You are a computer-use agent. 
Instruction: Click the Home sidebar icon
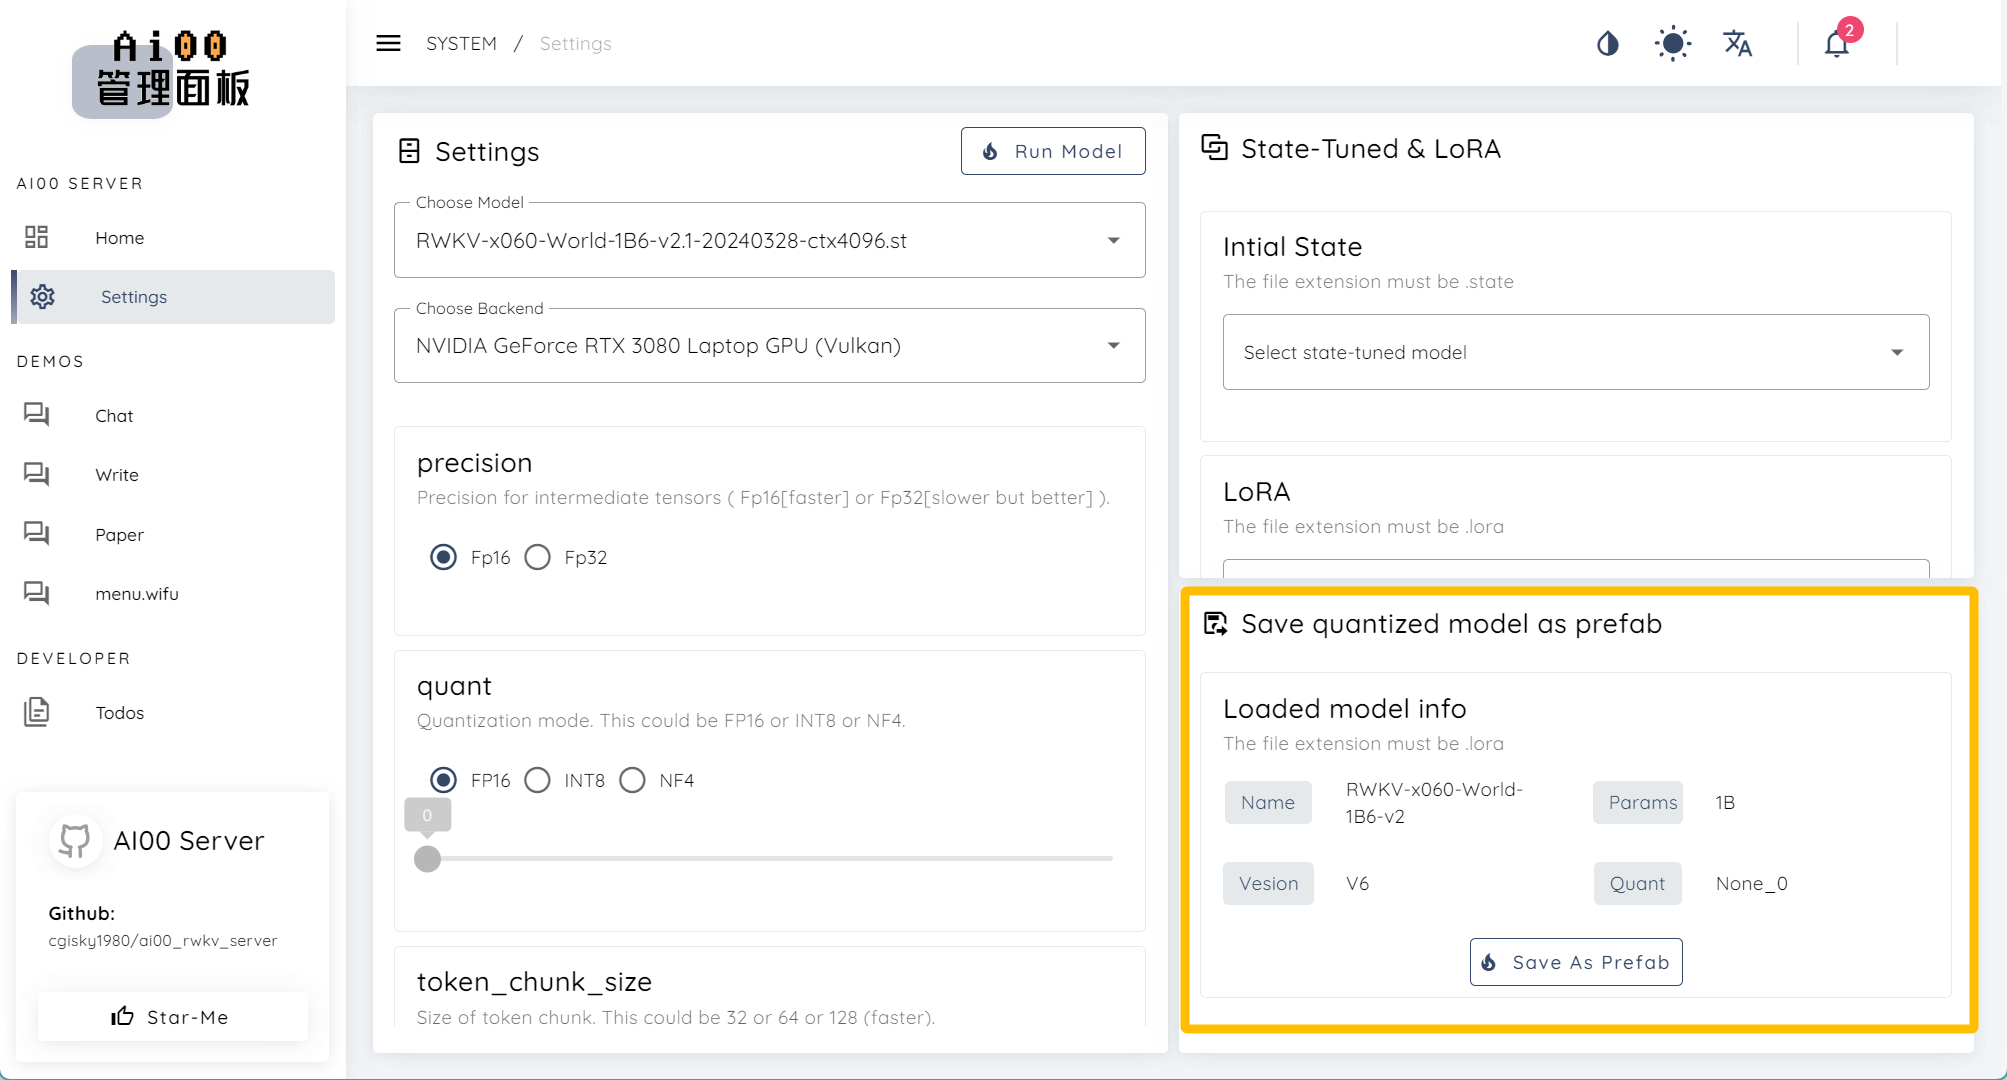[x=37, y=237]
